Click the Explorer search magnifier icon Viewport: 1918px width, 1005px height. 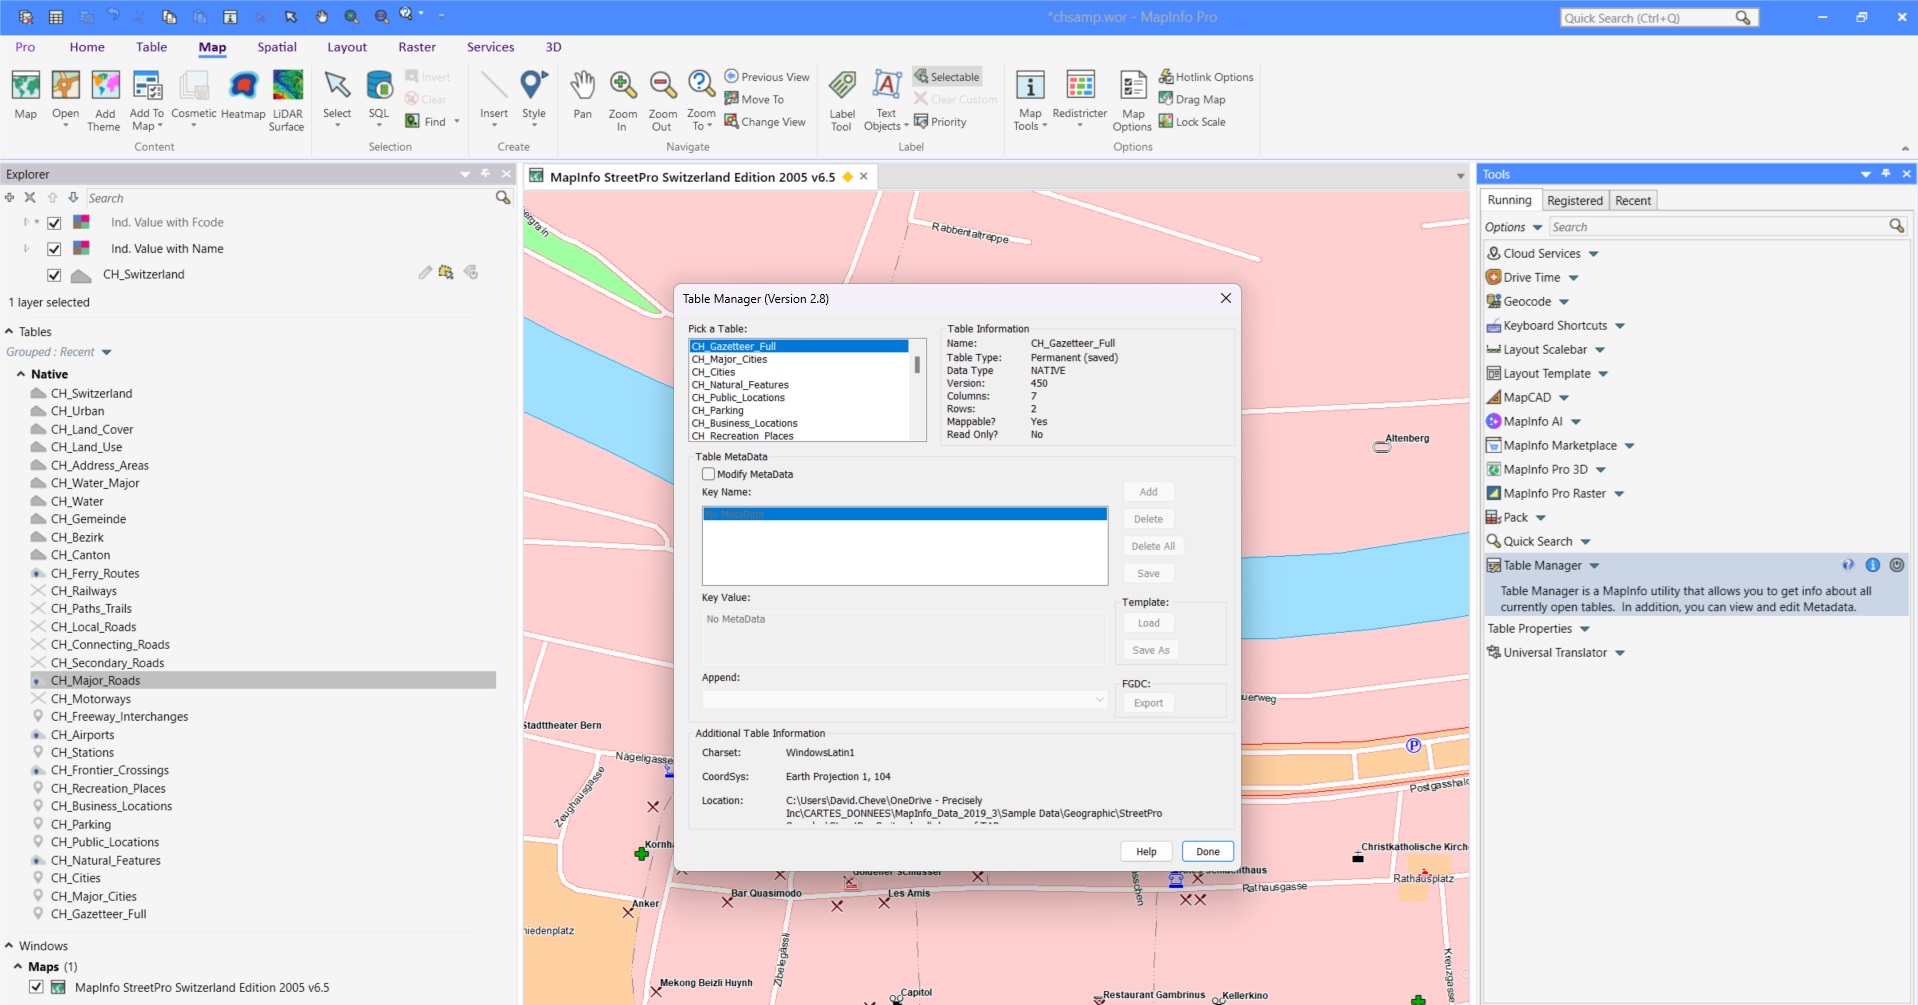pos(503,198)
